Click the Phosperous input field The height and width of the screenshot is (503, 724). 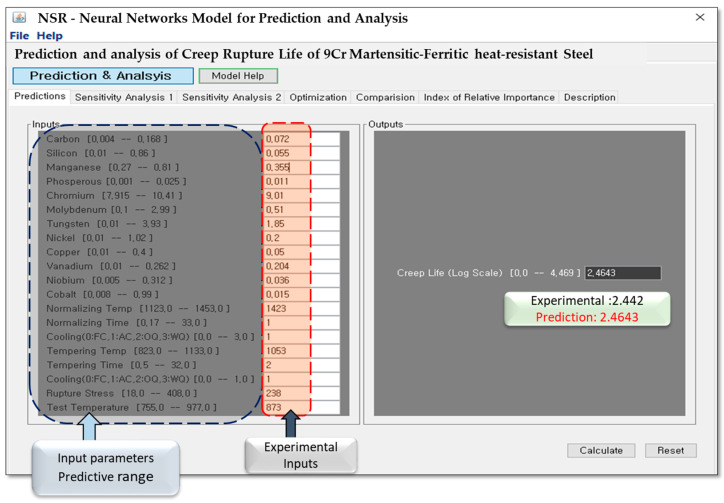(x=302, y=182)
